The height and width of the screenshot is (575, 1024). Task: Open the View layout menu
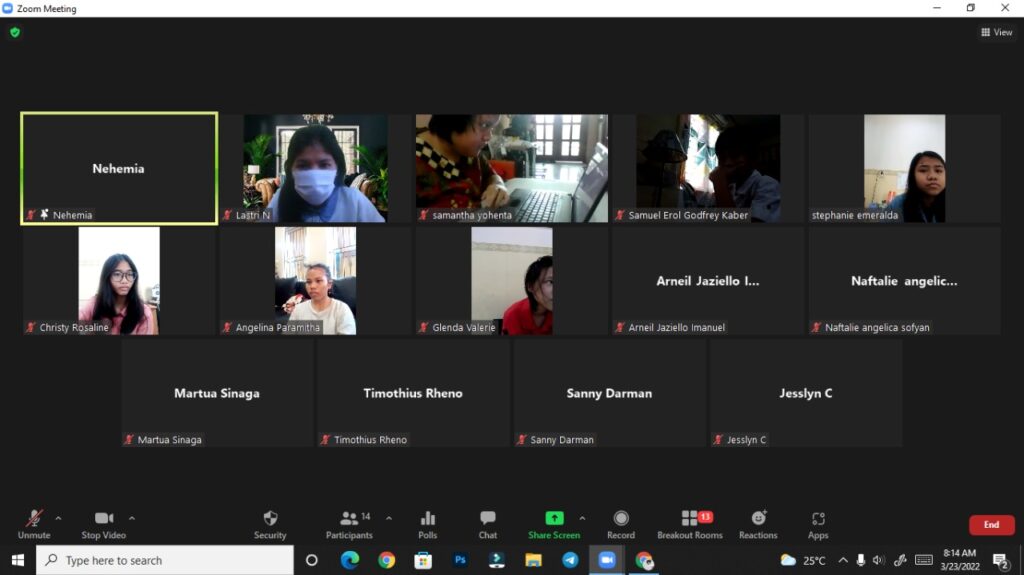tap(997, 32)
